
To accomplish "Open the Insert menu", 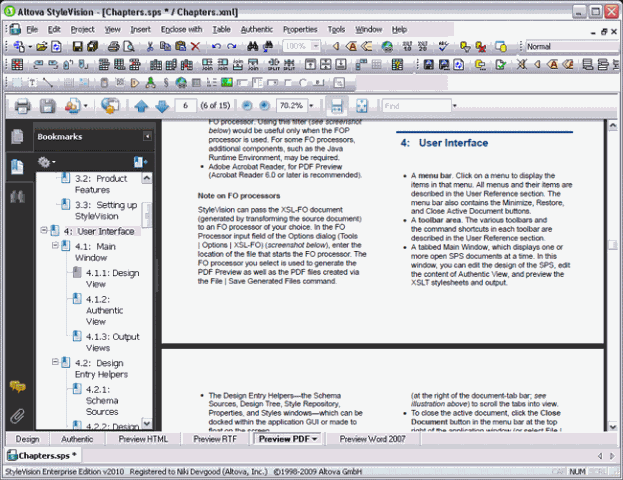I will (x=140, y=29).
